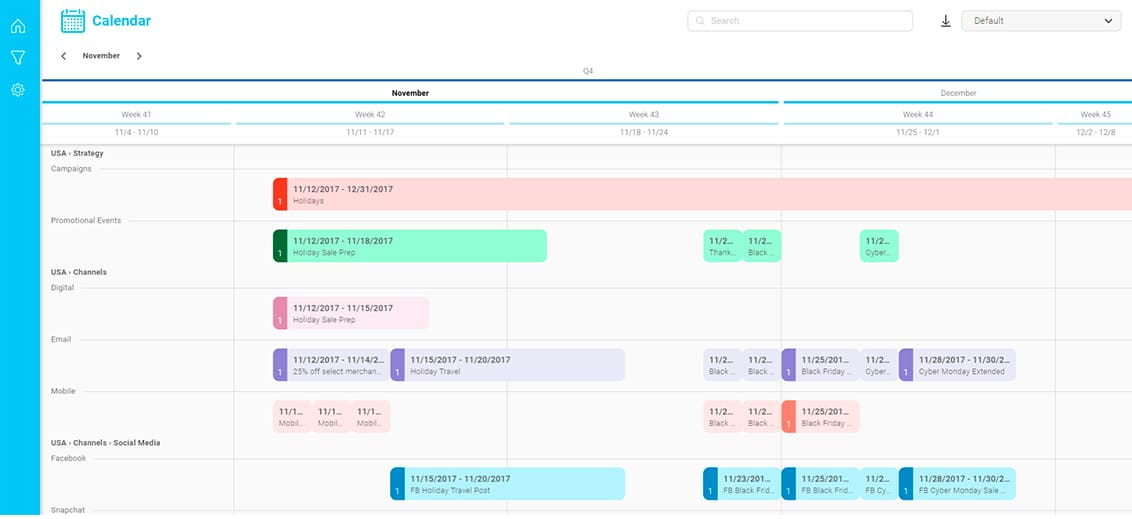Select the Week 44 header
1132x519 pixels.
click(918, 115)
